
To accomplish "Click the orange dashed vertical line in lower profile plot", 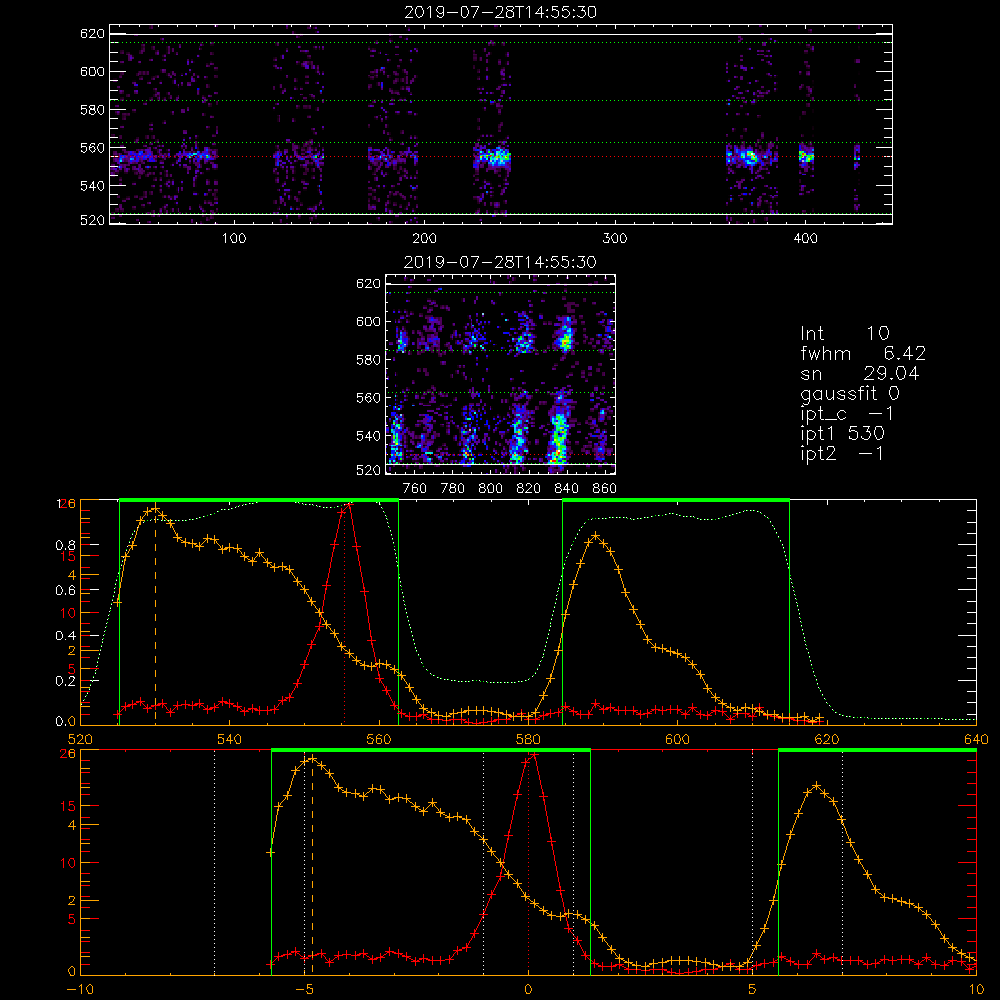I will tap(312, 866).
